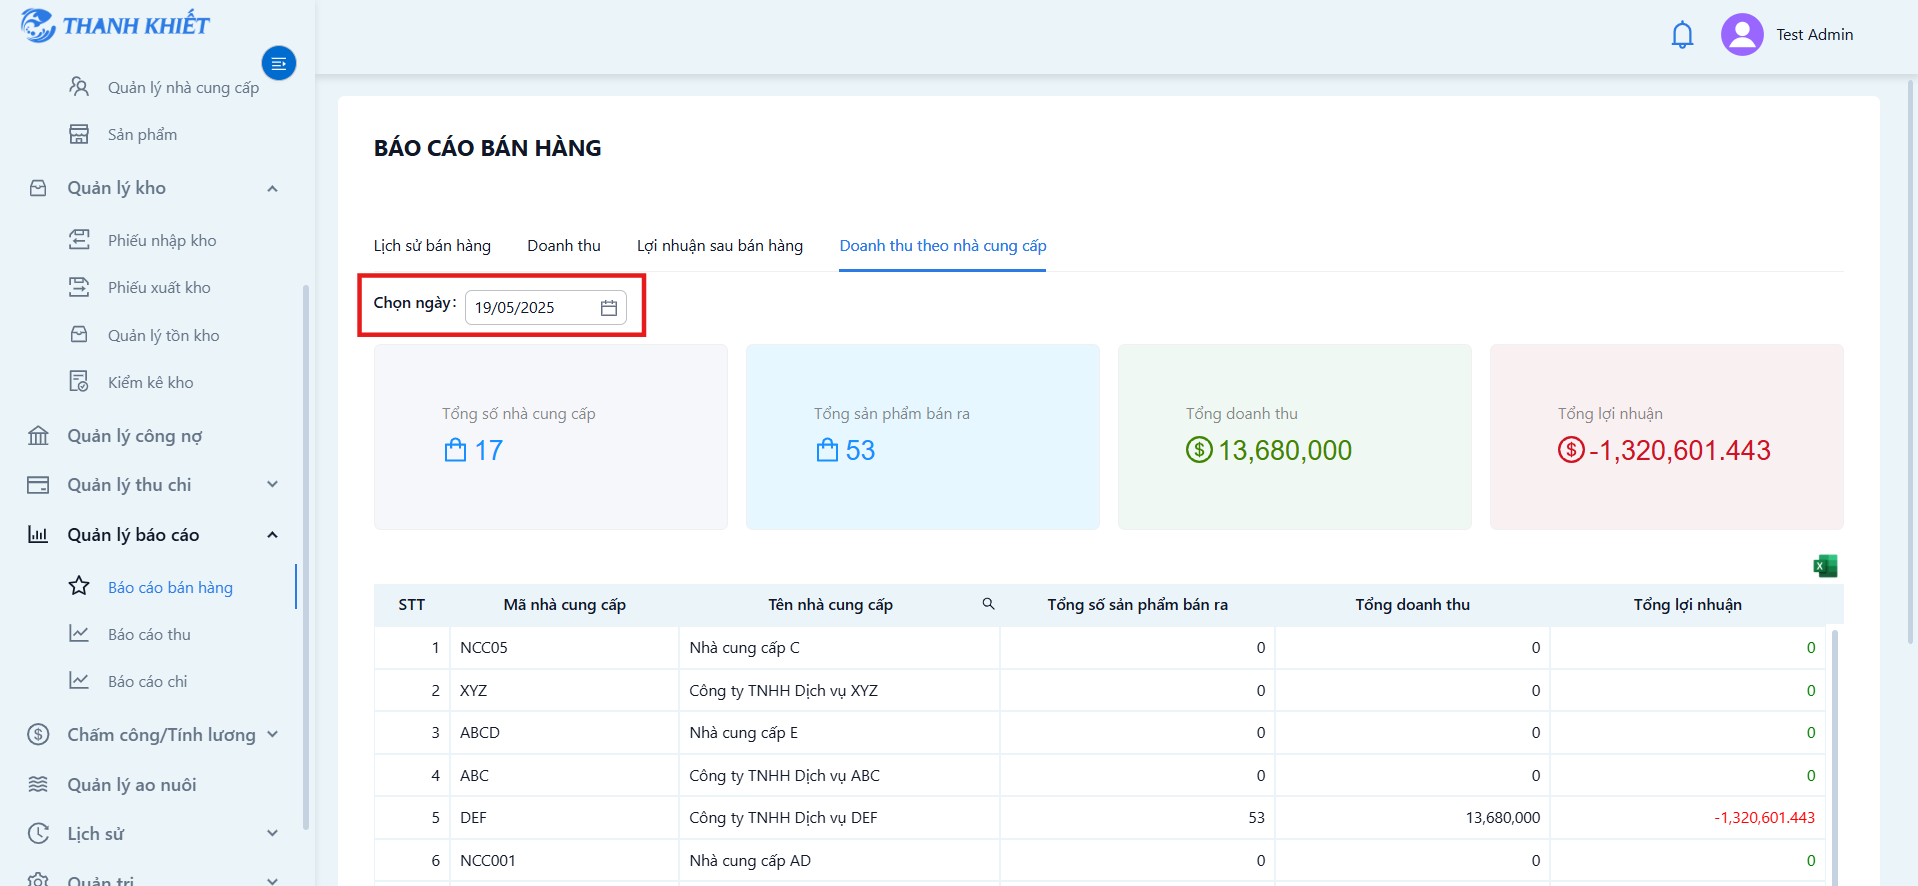Click the date input showing 19/05/2025
The width and height of the screenshot is (1918, 886).
(546, 308)
